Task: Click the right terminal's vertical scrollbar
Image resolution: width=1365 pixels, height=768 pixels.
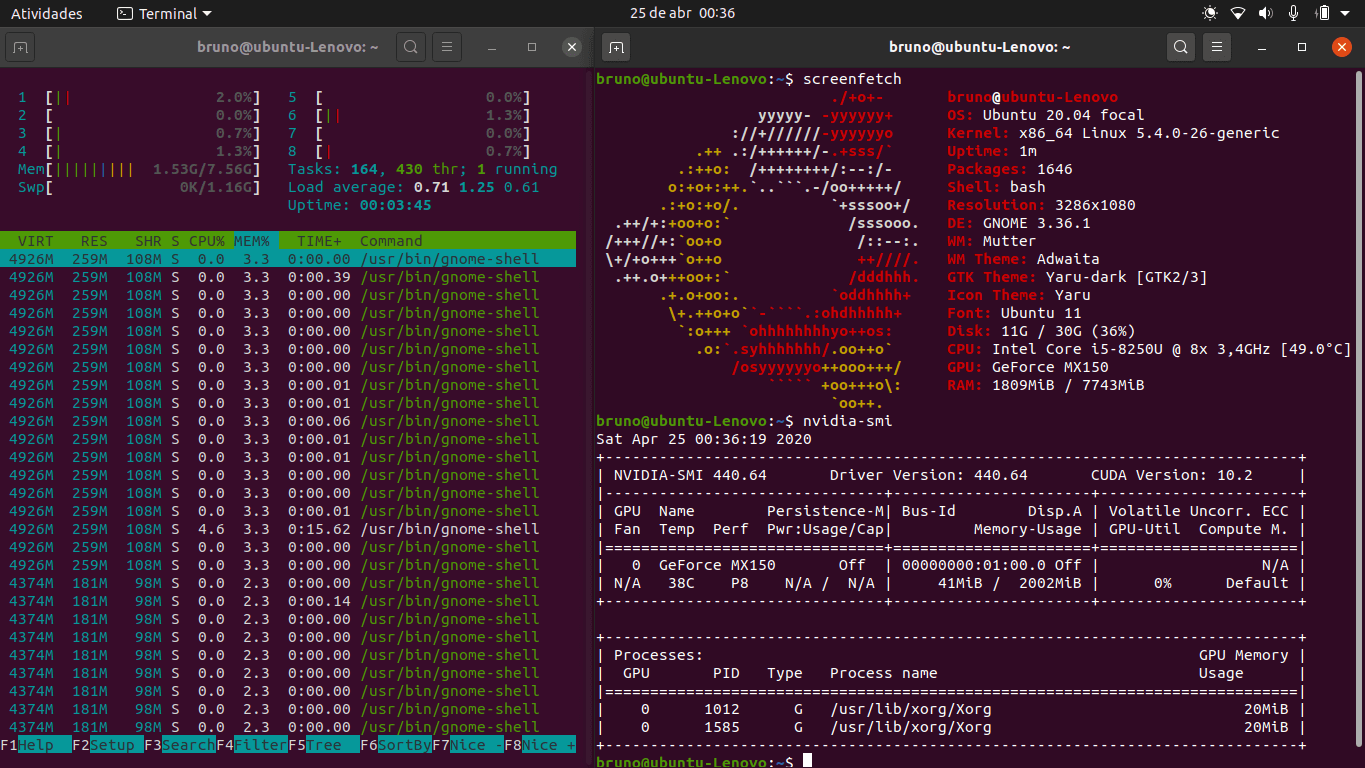Action: click(1359, 410)
